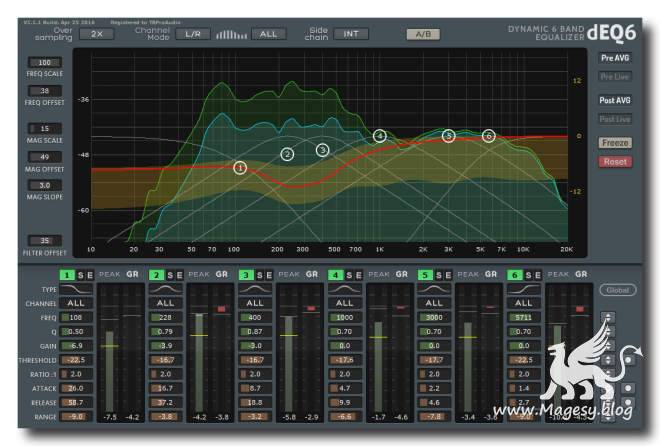The image size is (660, 446).
Task: Select band 4 node on the graph
Action: [x=380, y=135]
